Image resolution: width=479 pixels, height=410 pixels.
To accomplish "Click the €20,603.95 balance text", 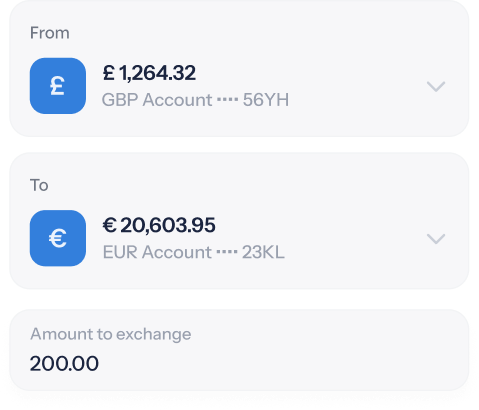I will [x=159, y=225].
